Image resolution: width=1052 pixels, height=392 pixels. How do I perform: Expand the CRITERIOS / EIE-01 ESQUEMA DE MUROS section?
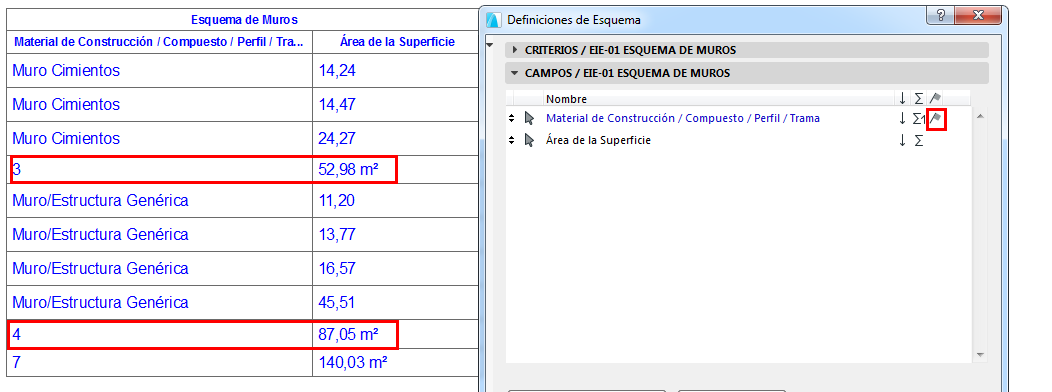pos(515,50)
